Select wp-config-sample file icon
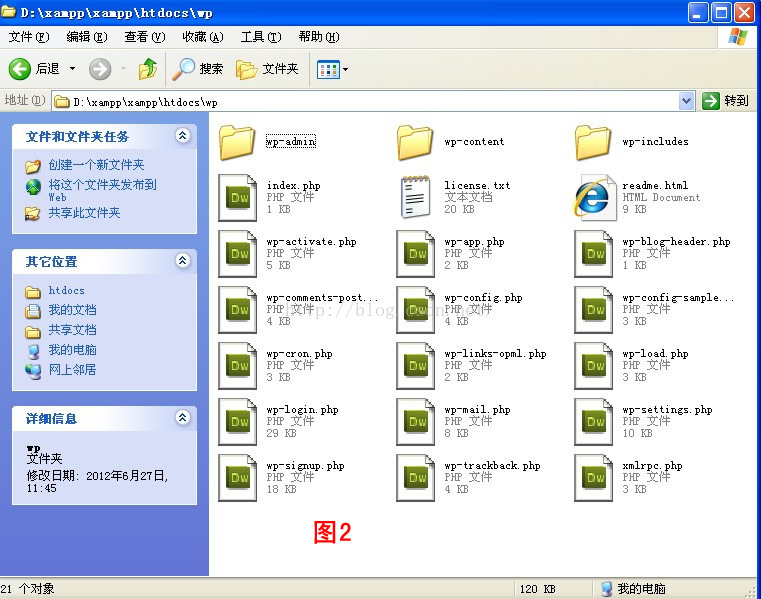Screen dimensions: 761x599 tap(594, 310)
